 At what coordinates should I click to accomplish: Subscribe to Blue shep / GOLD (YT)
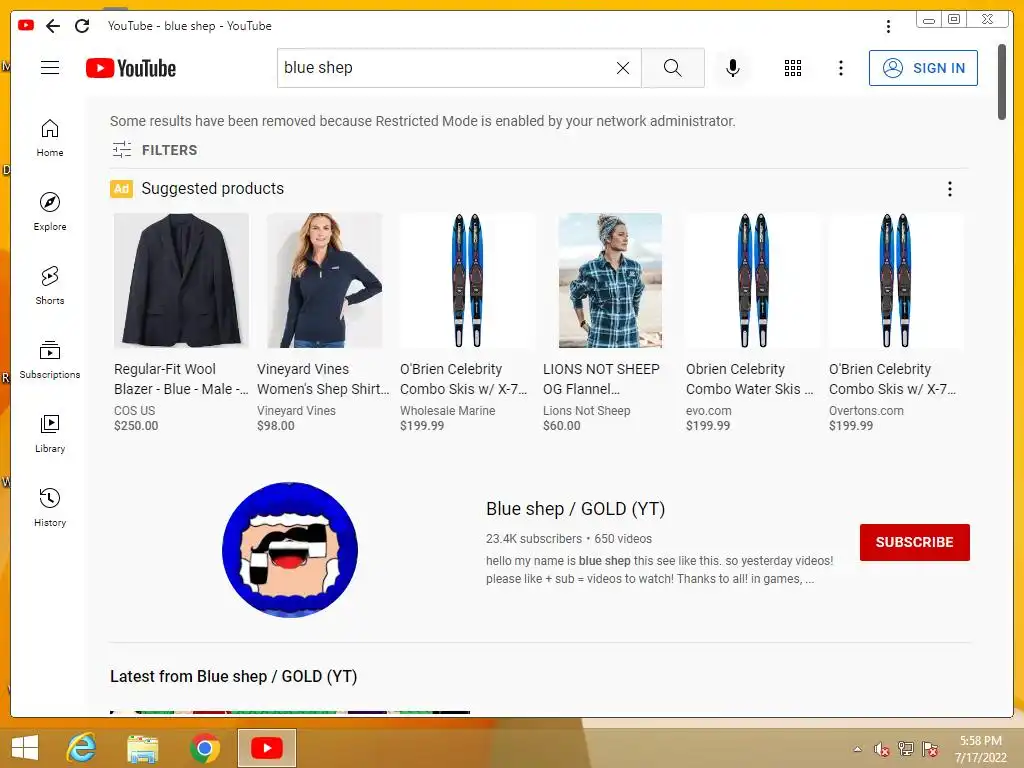914,542
